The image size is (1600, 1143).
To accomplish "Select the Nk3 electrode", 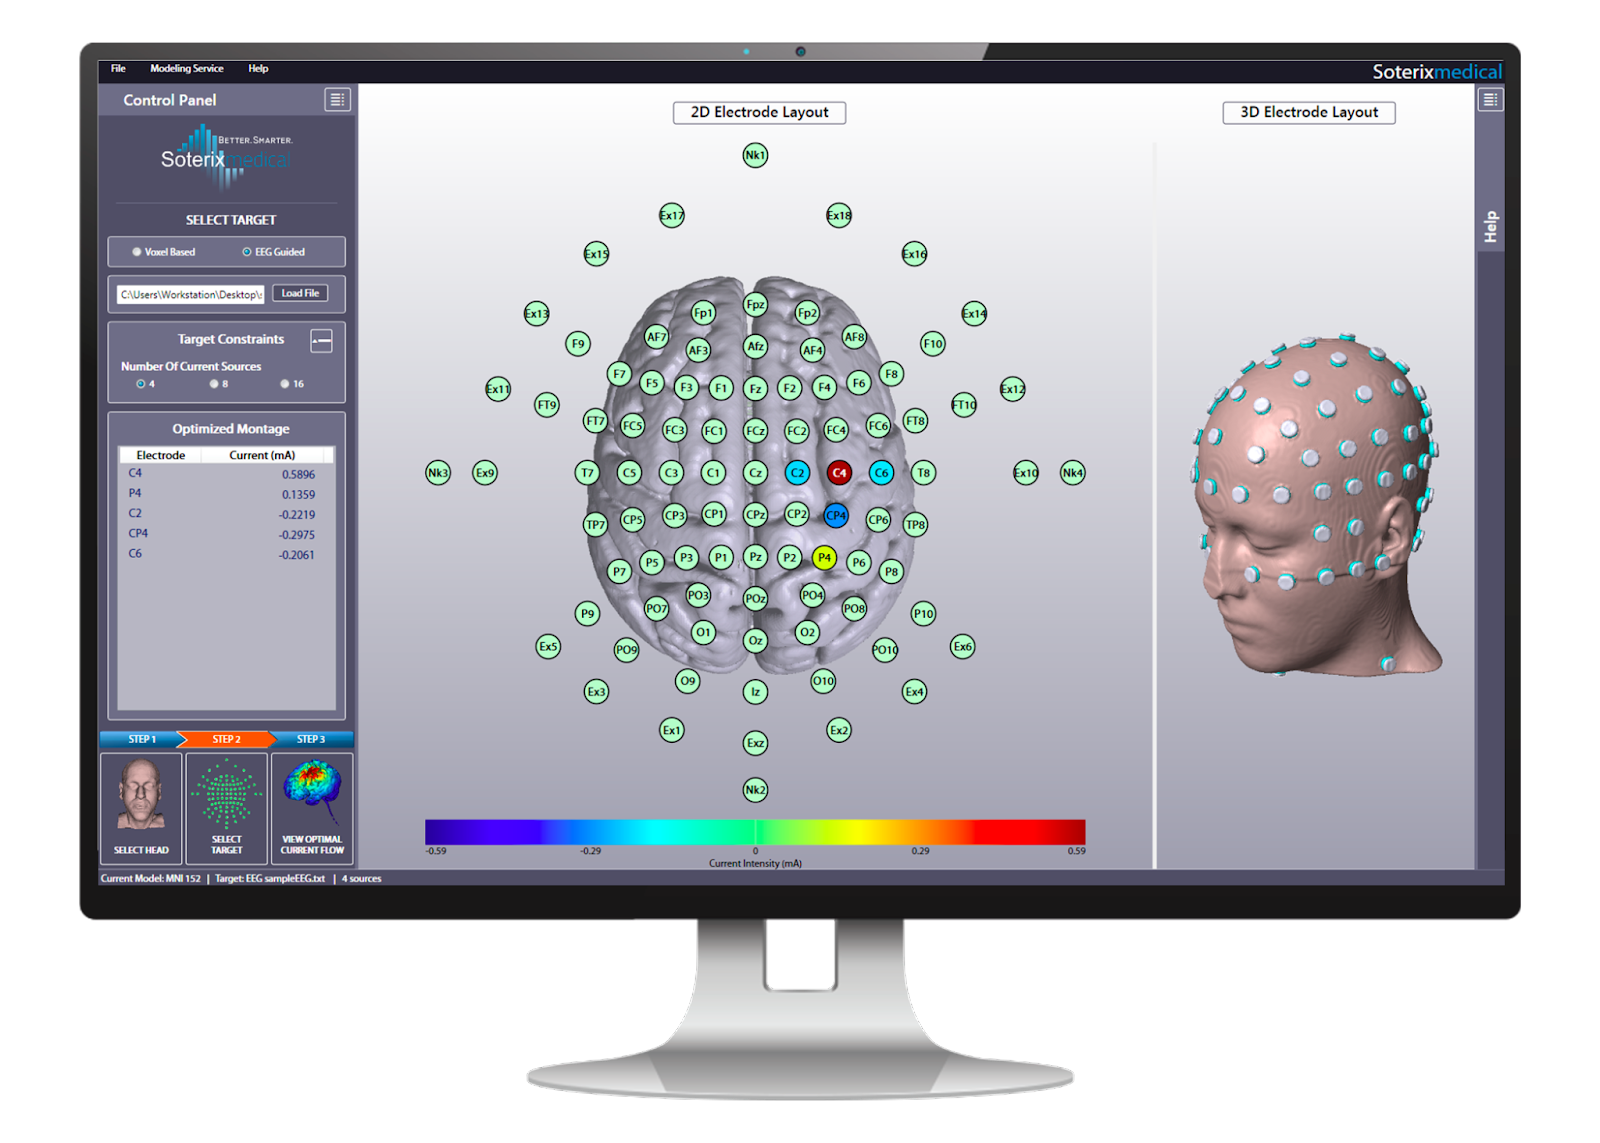I will pyautogui.click(x=438, y=473).
